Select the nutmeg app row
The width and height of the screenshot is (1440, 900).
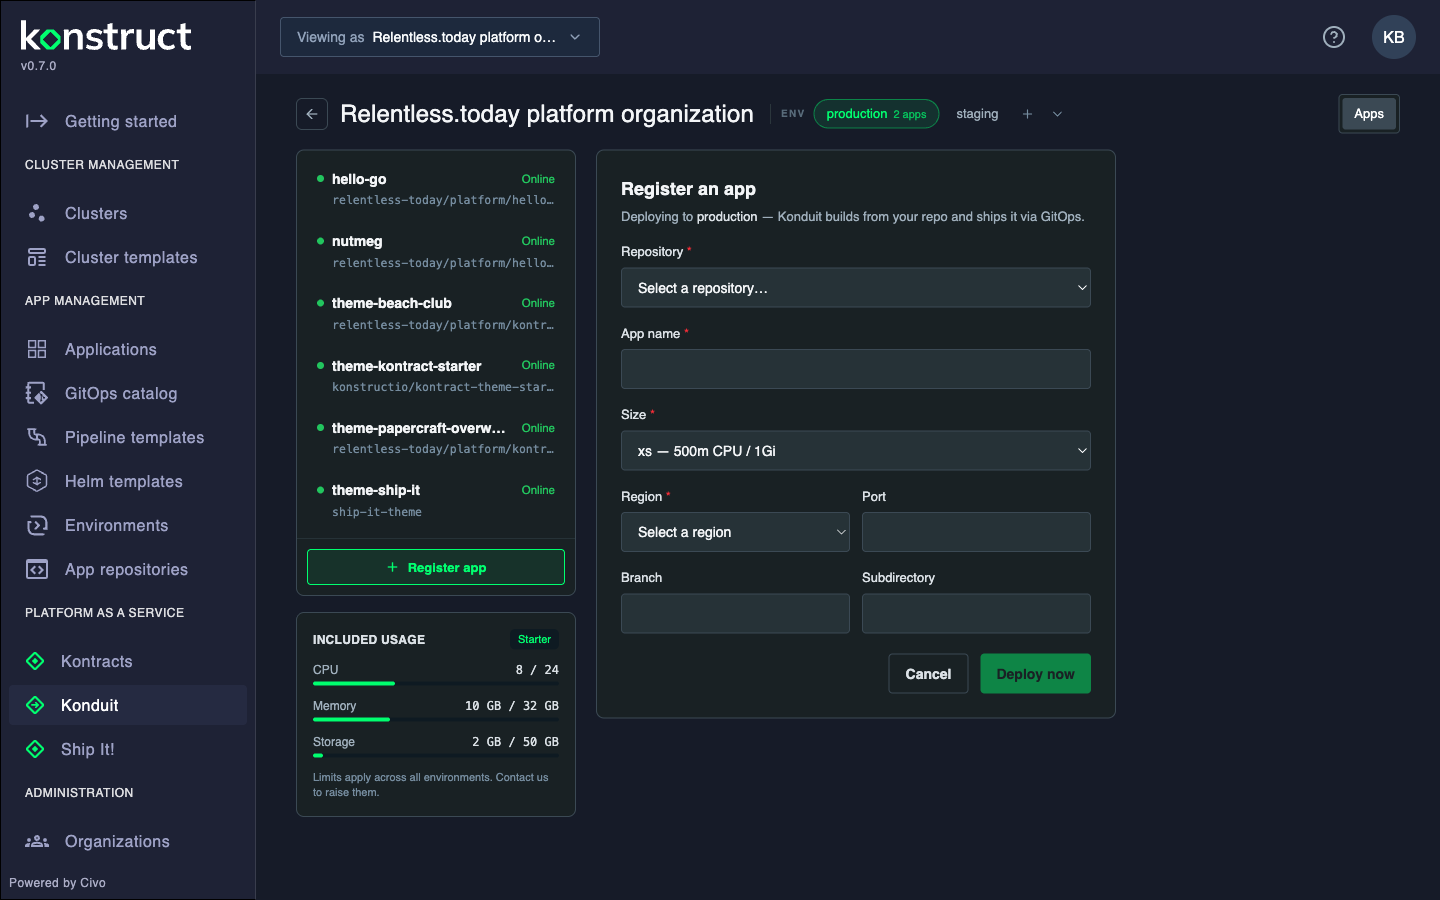(x=436, y=251)
